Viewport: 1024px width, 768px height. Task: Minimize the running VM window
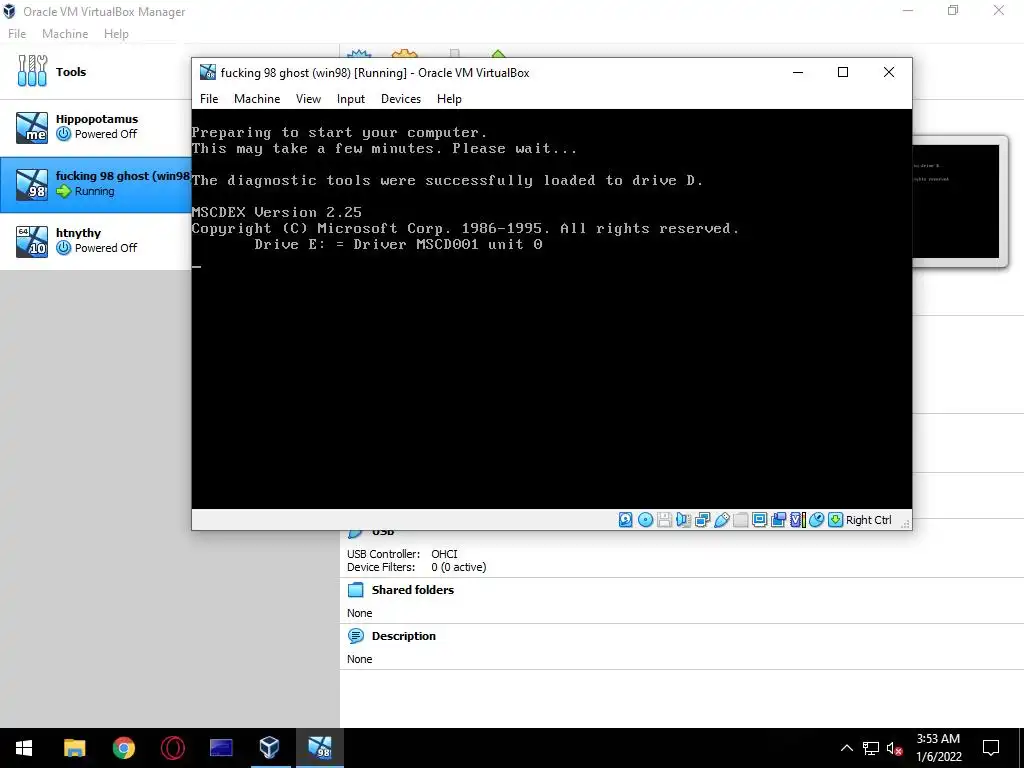(798, 72)
